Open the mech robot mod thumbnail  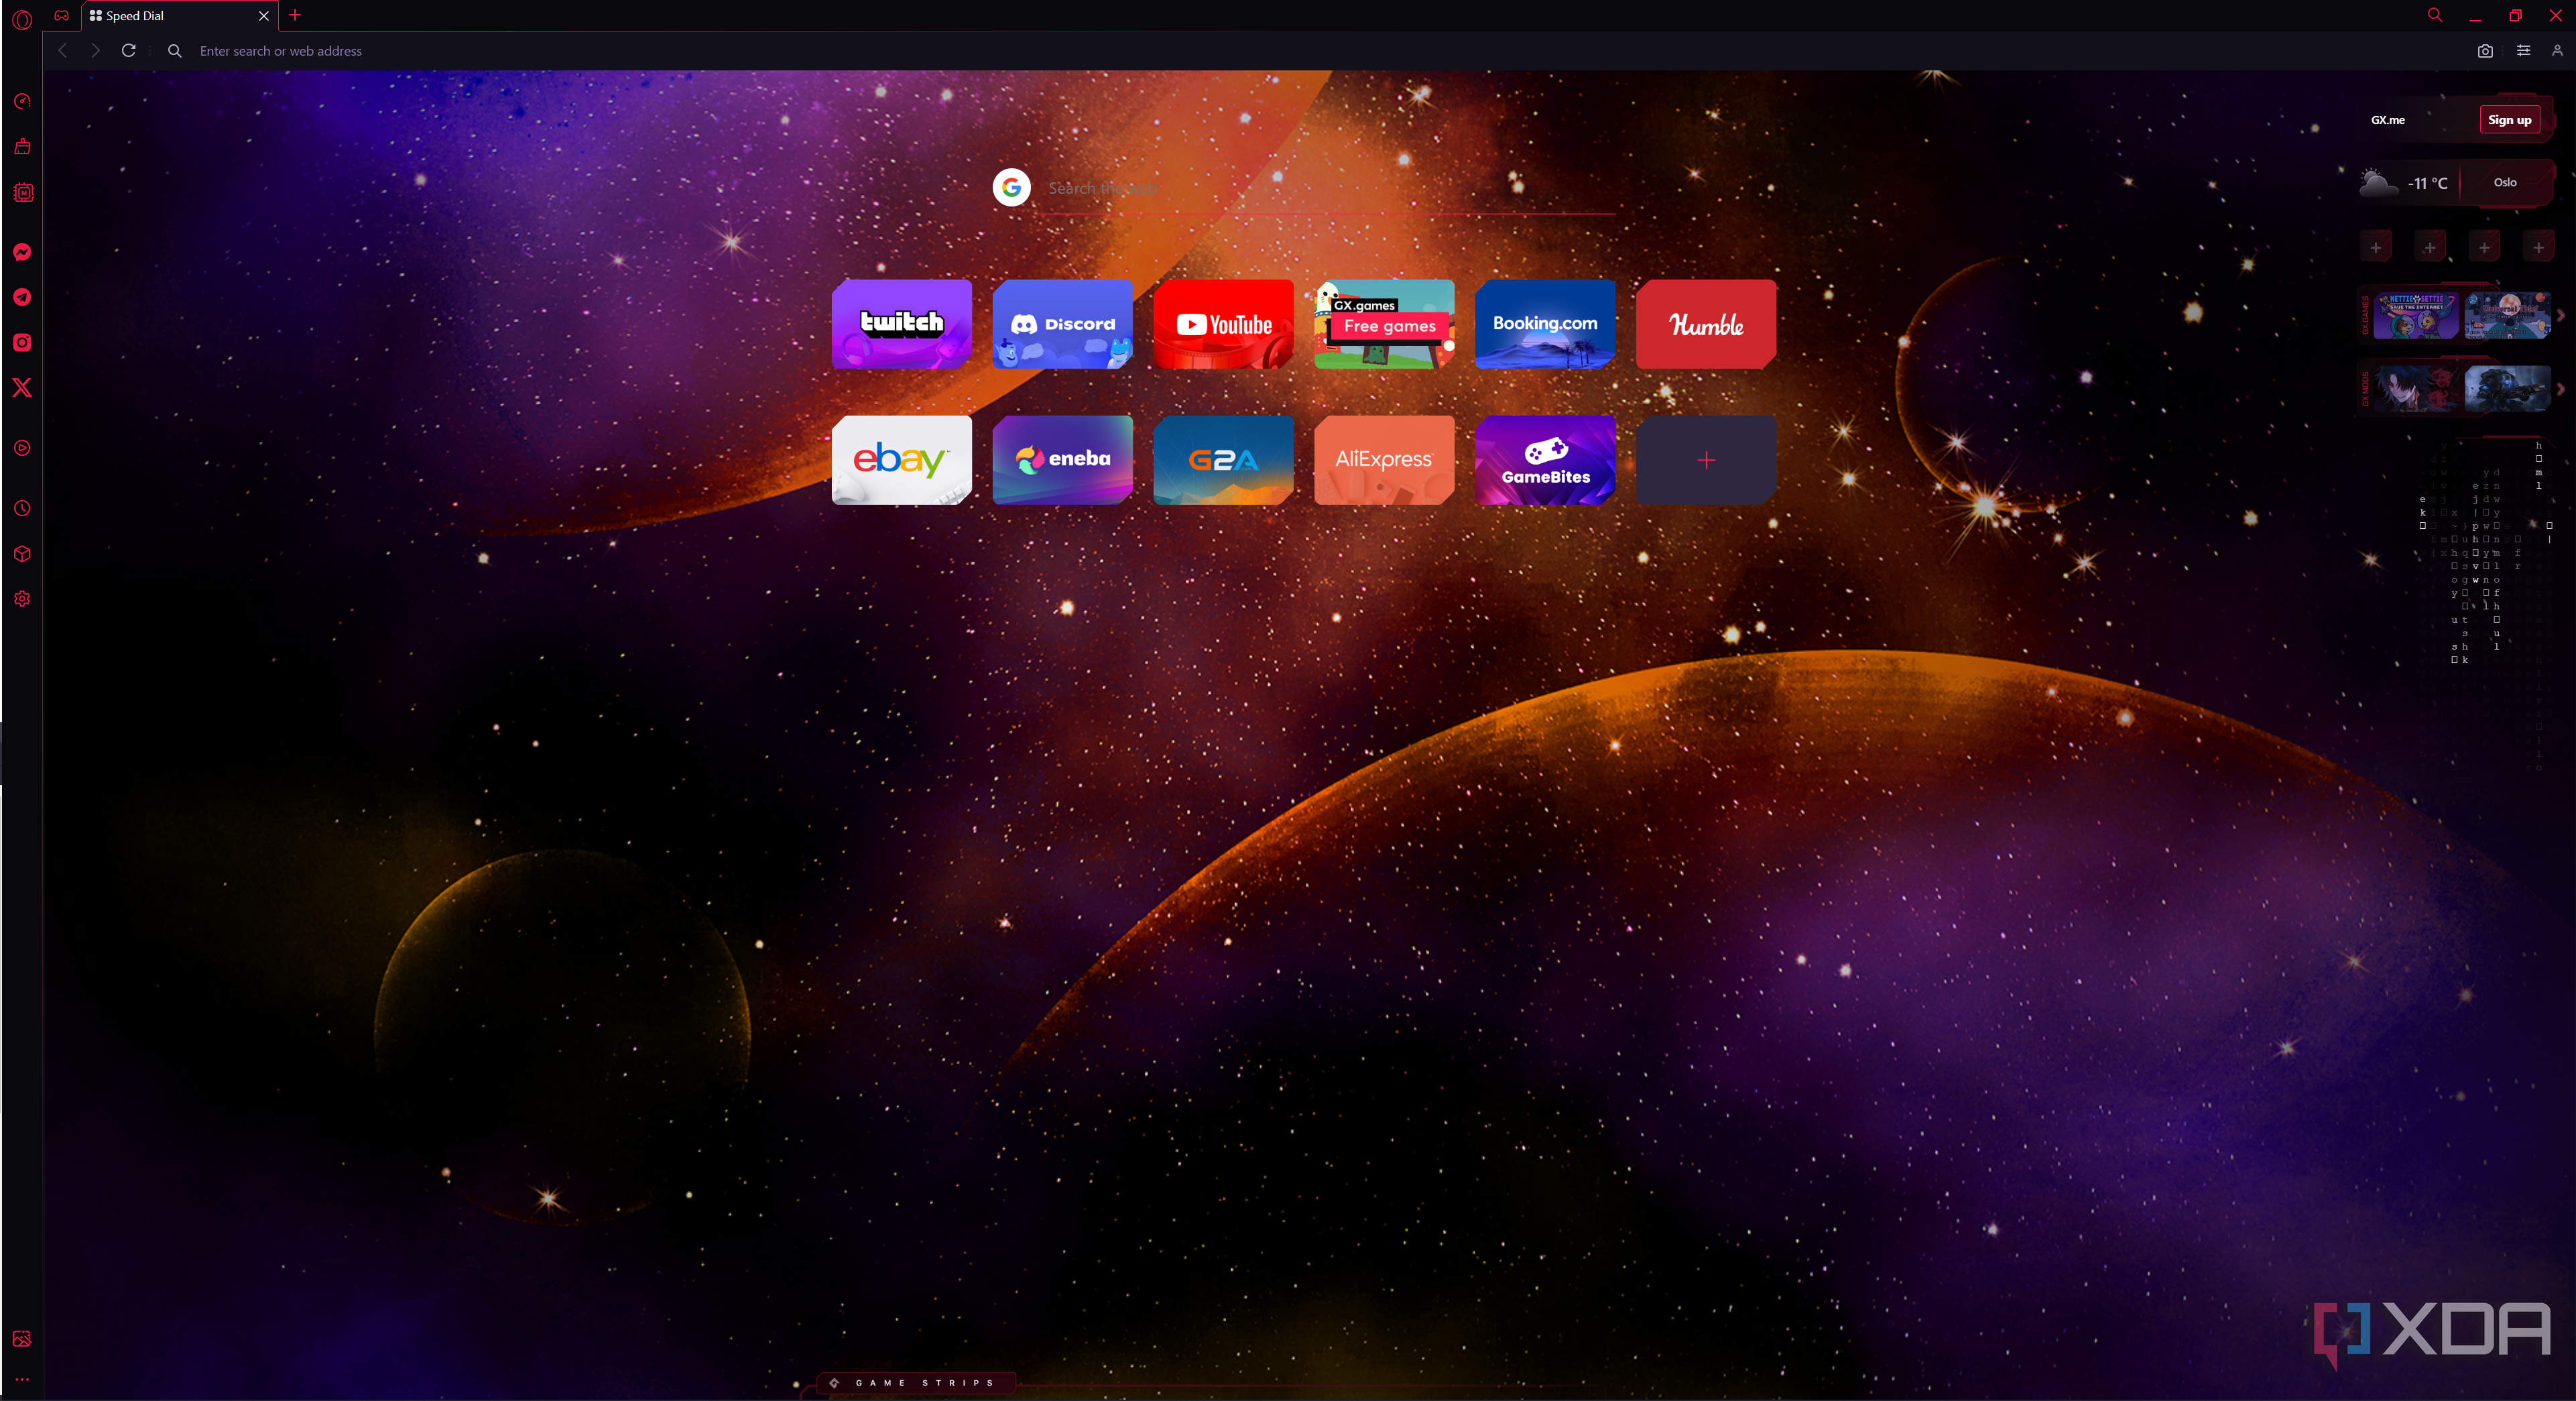[2508, 389]
